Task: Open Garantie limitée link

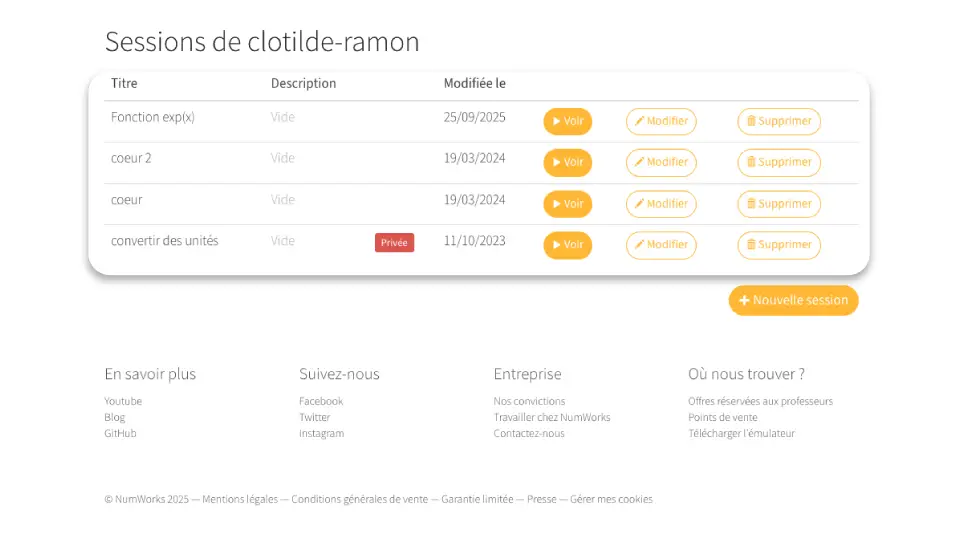Action: click(477, 499)
